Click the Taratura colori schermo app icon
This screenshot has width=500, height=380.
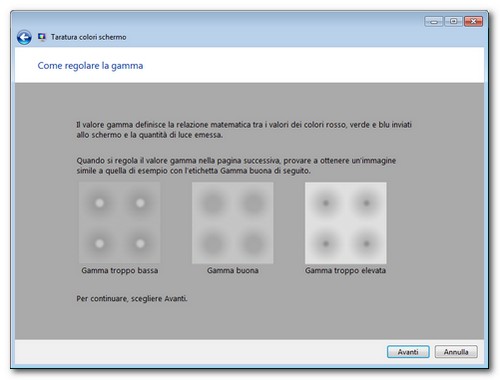[42, 37]
